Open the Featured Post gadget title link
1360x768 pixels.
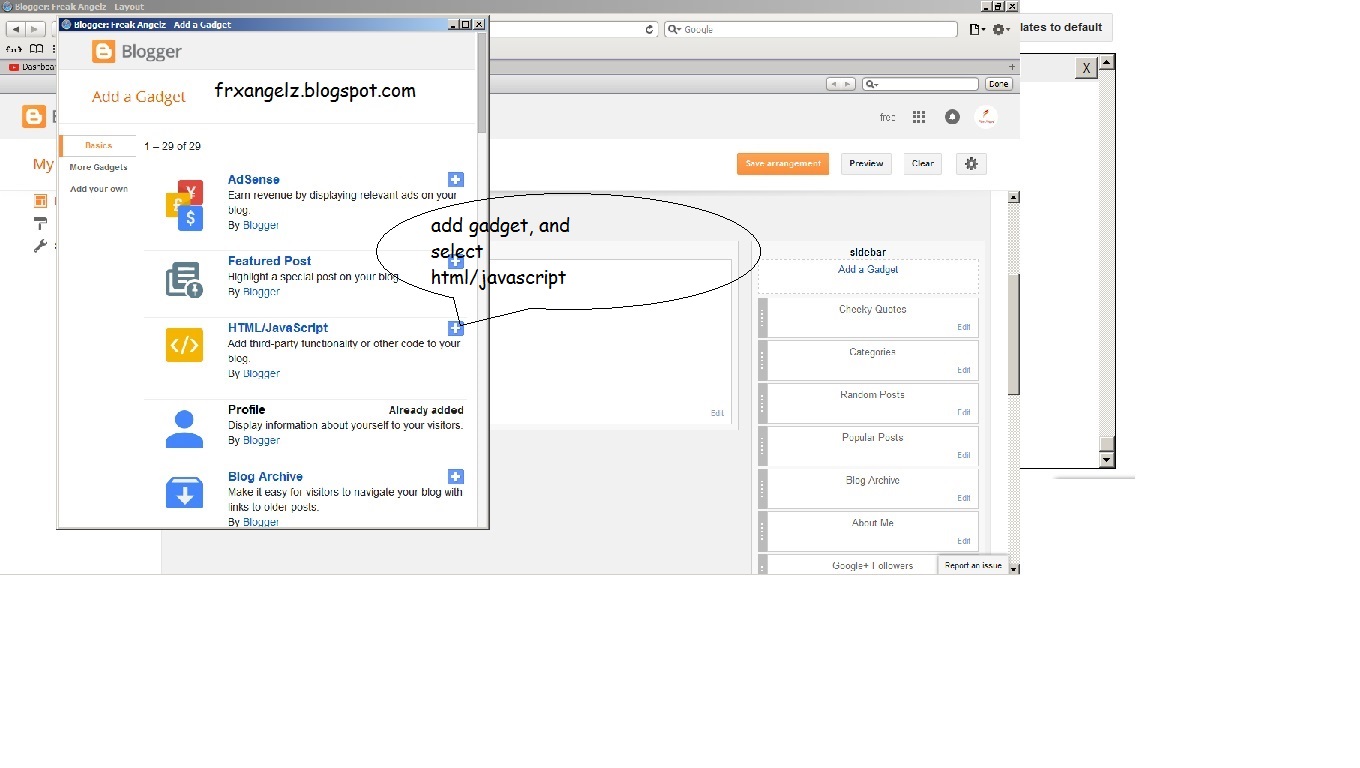click(x=270, y=261)
